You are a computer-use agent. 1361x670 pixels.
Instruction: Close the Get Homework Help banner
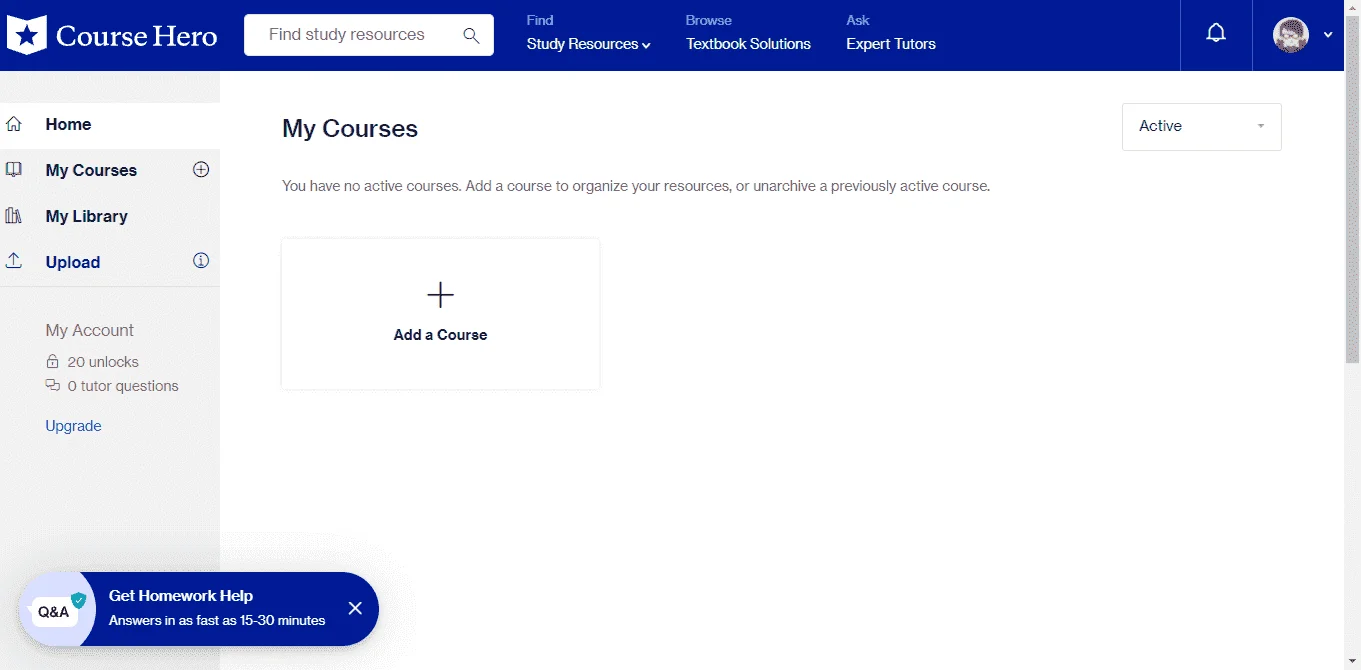(355, 608)
